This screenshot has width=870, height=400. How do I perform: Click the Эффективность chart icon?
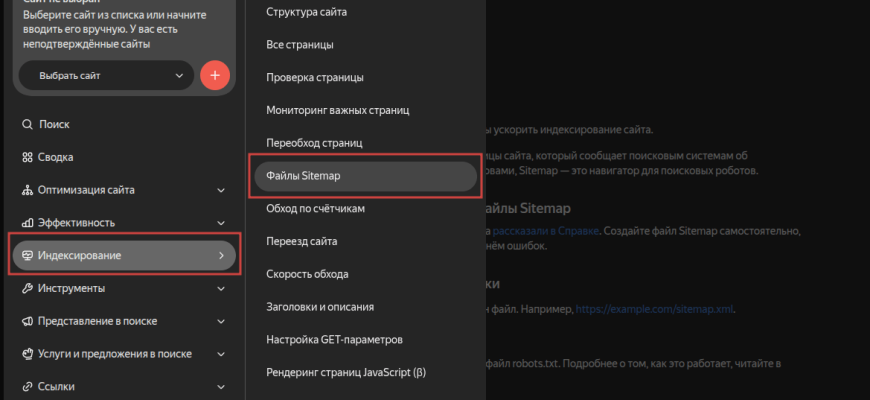(26, 222)
